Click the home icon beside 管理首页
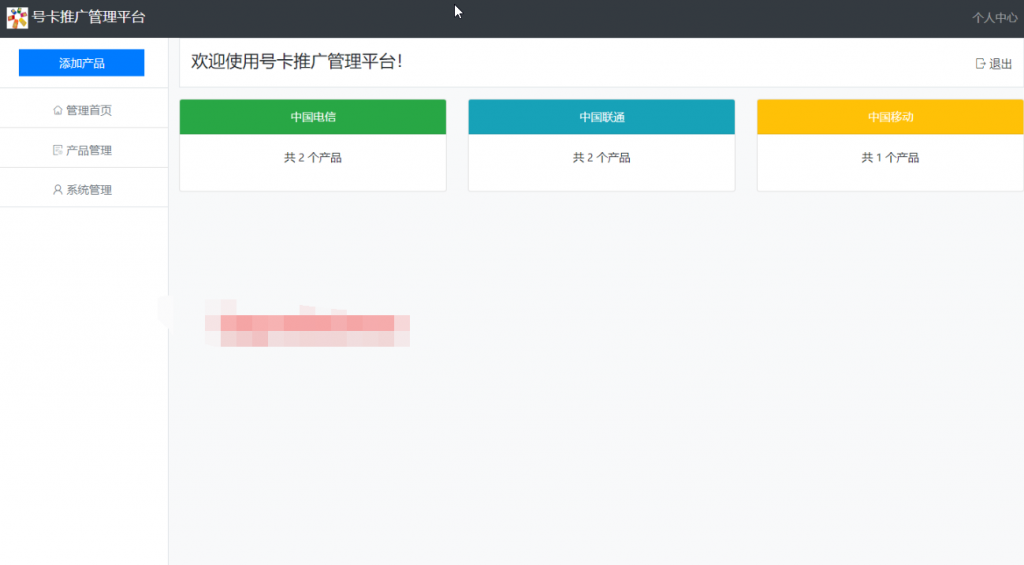1024x565 pixels. [x=57, y=110]
